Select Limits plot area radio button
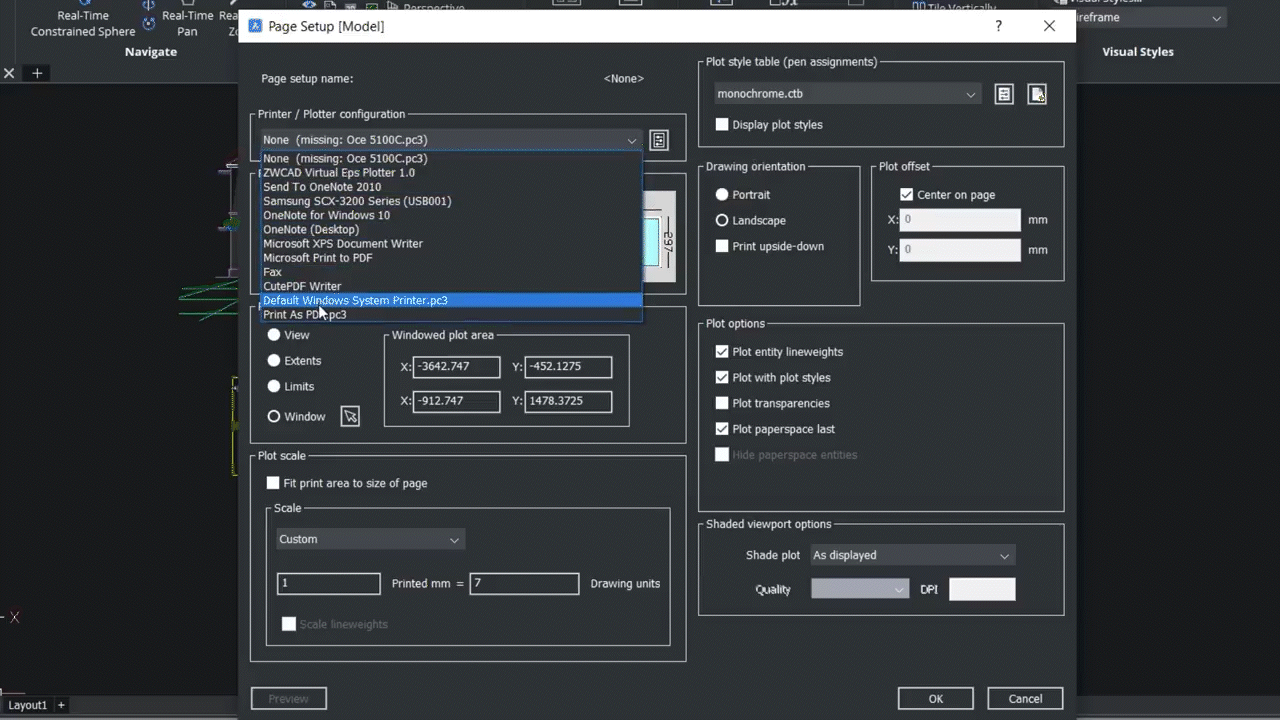 coord(274,386)
